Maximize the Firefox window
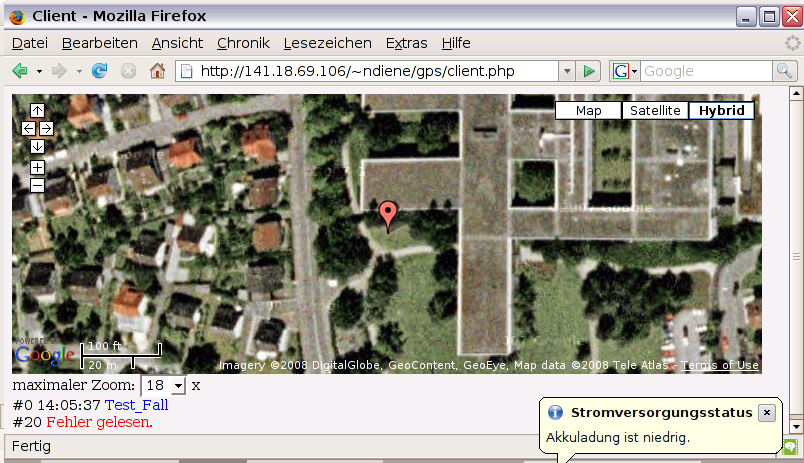This screenshot has width=804, height=463. coord(770,17)
